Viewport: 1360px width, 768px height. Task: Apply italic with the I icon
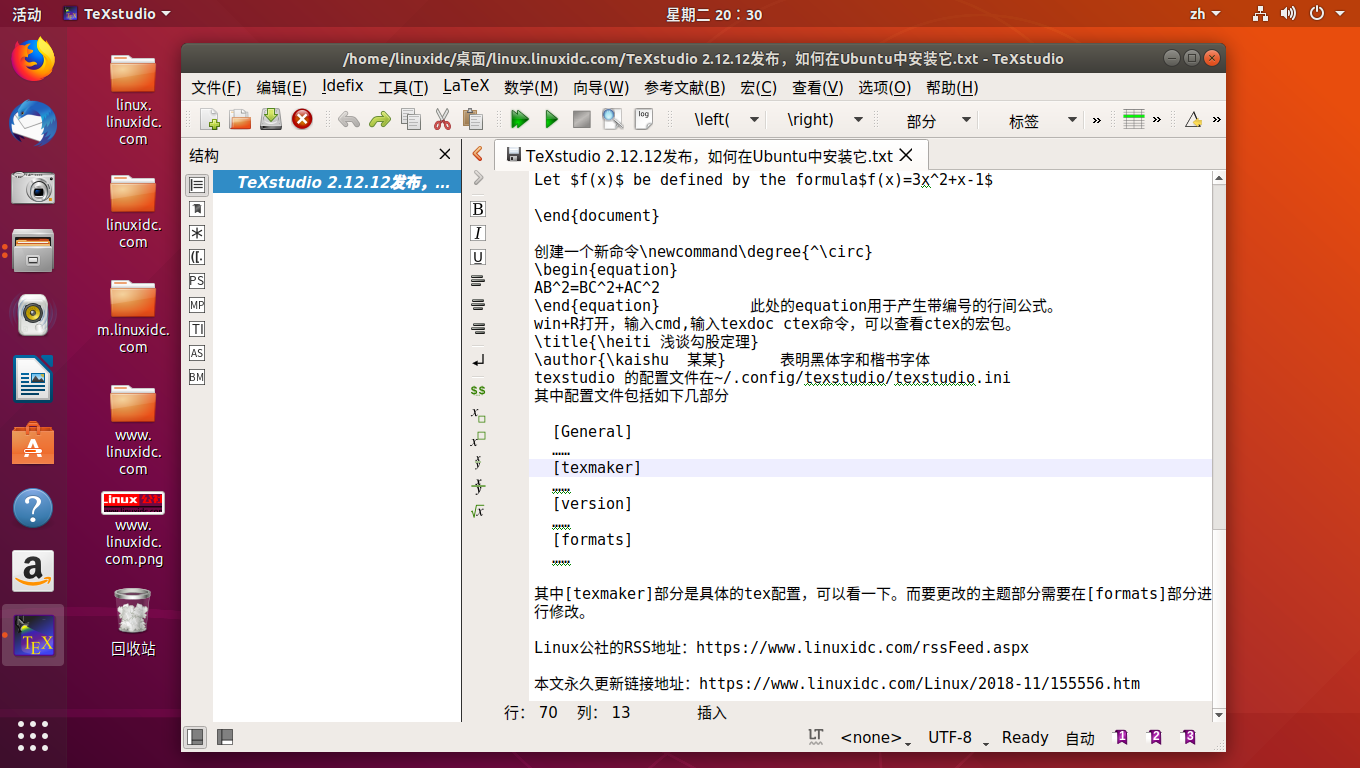click(478, 233)
